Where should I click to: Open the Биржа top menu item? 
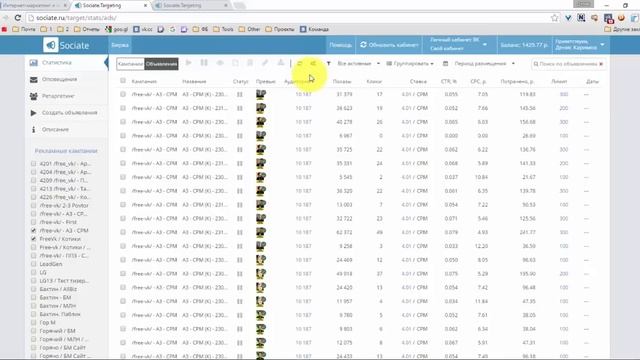tap(120, 45)
